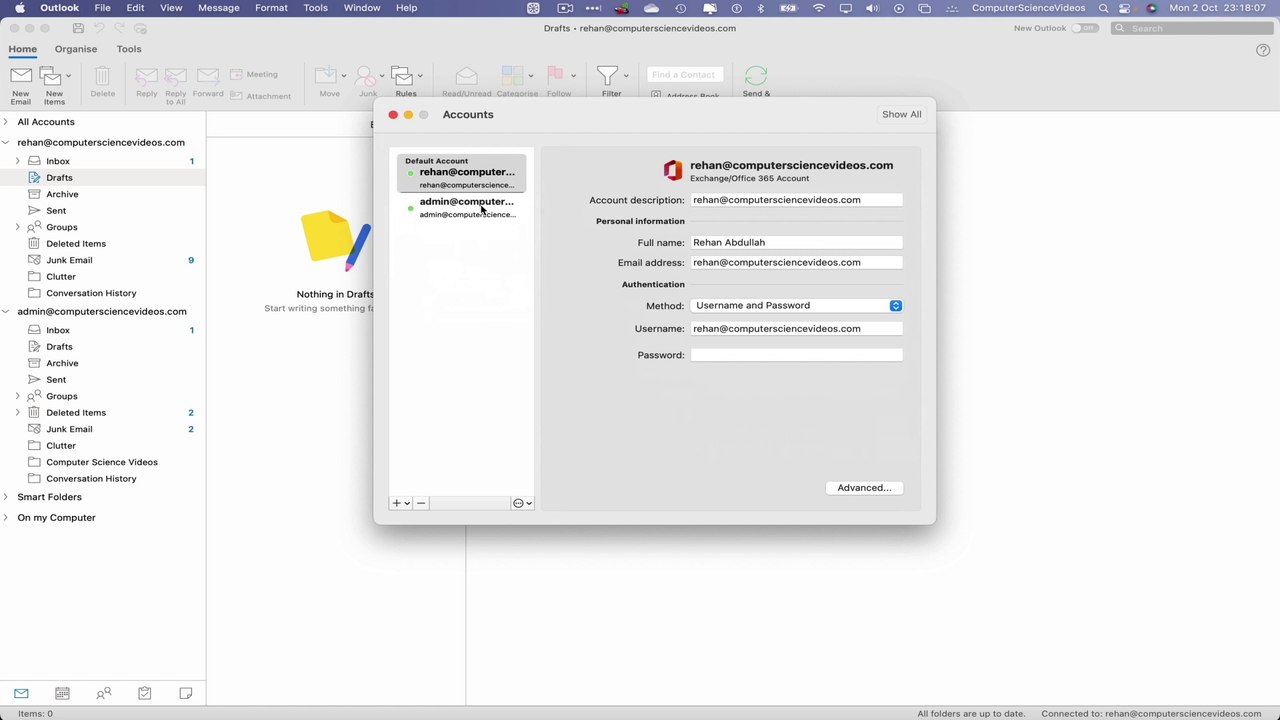
Task: Click the Follow Up flag icon
Action: (555, 75)
